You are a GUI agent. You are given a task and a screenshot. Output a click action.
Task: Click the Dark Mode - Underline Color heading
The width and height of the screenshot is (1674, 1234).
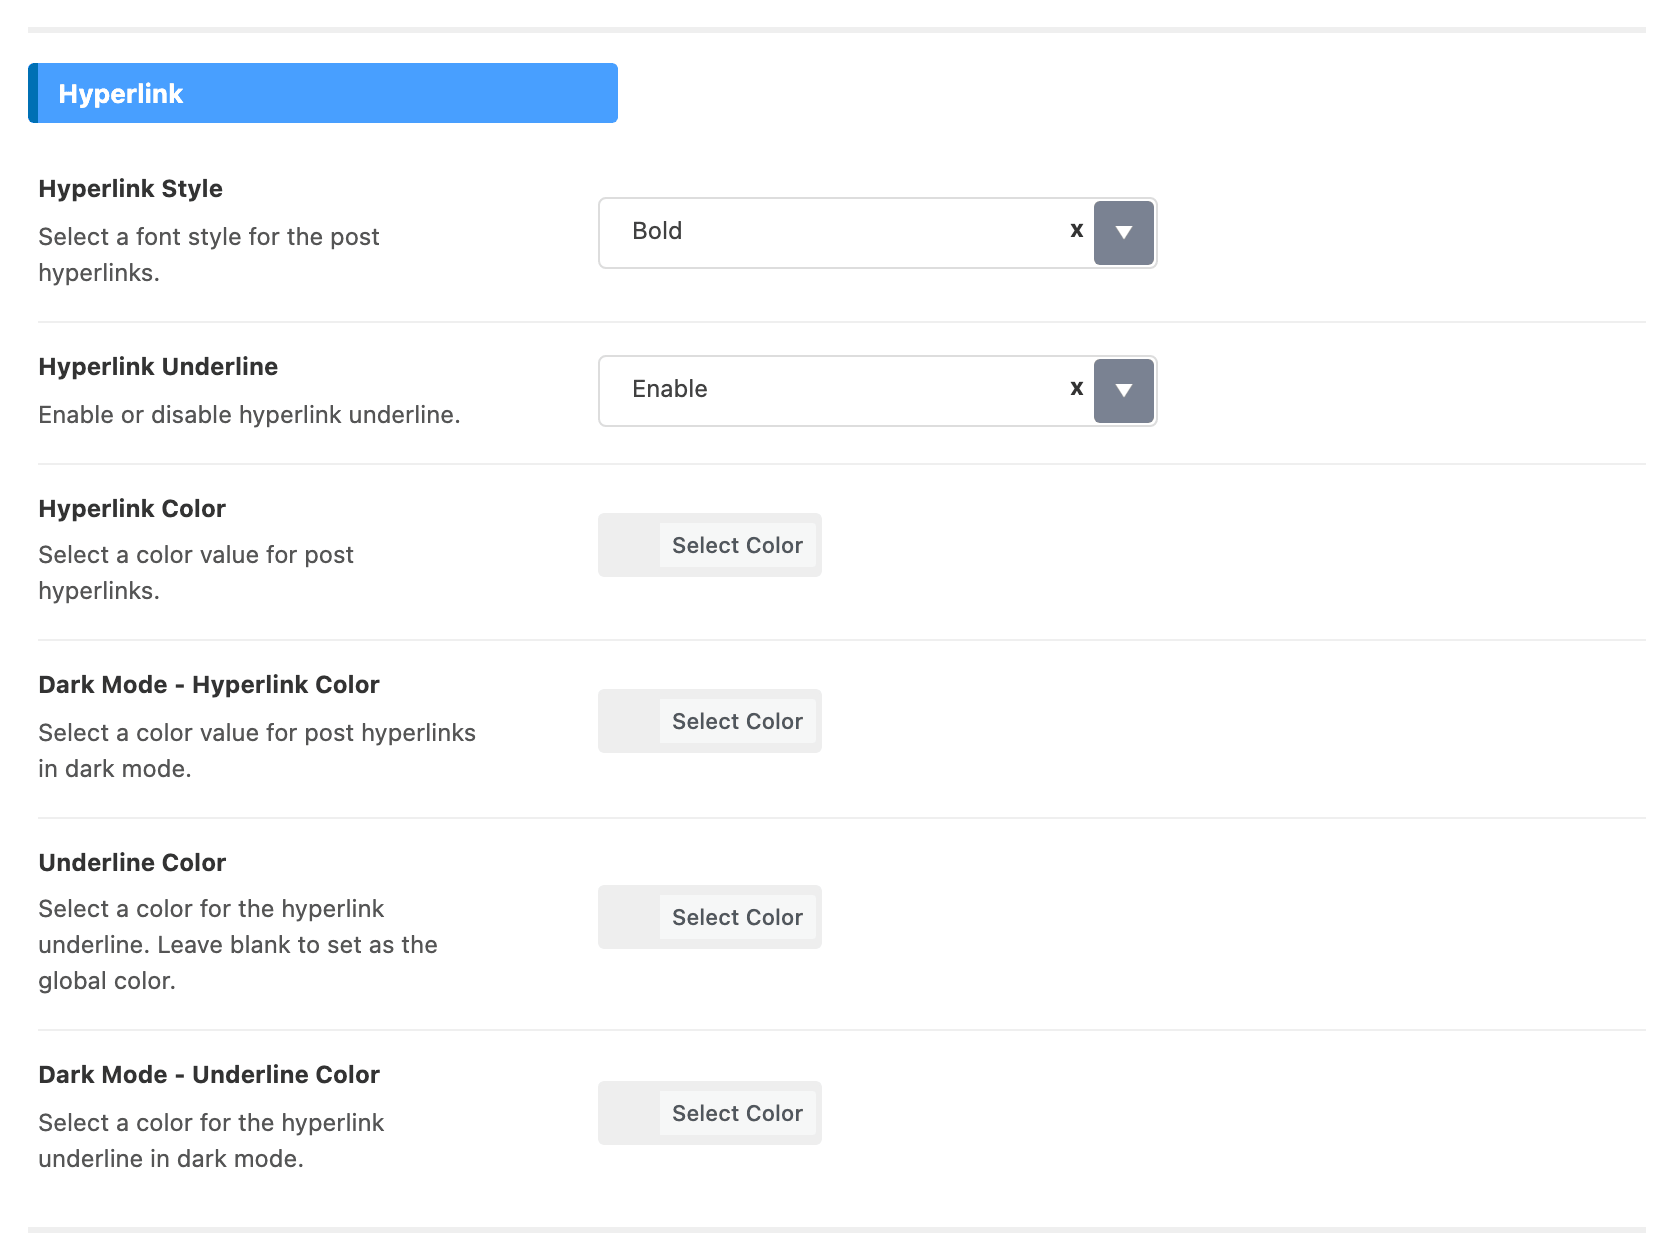coord(209,1075)
